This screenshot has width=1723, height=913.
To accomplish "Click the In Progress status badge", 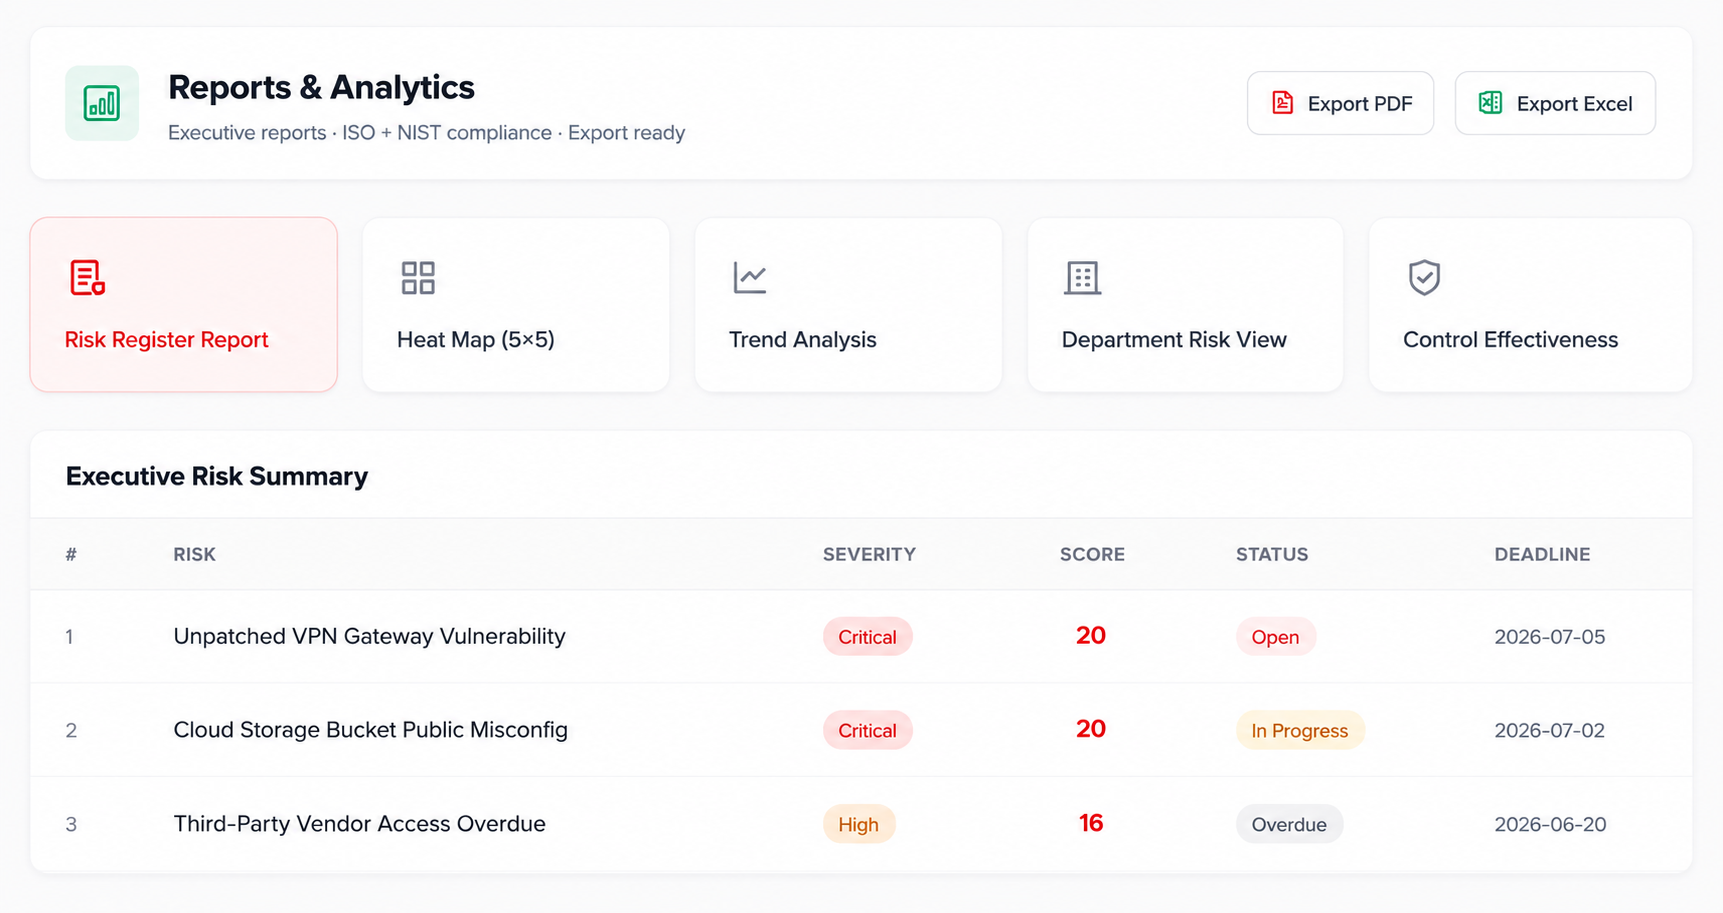I will [x=1300, y=730].
